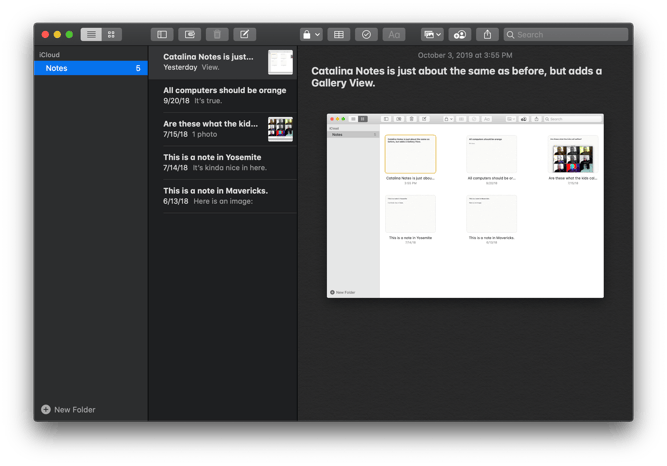Open the This is a note in Mavericks note
Viewport: 667px width, 466px height.
223,196
